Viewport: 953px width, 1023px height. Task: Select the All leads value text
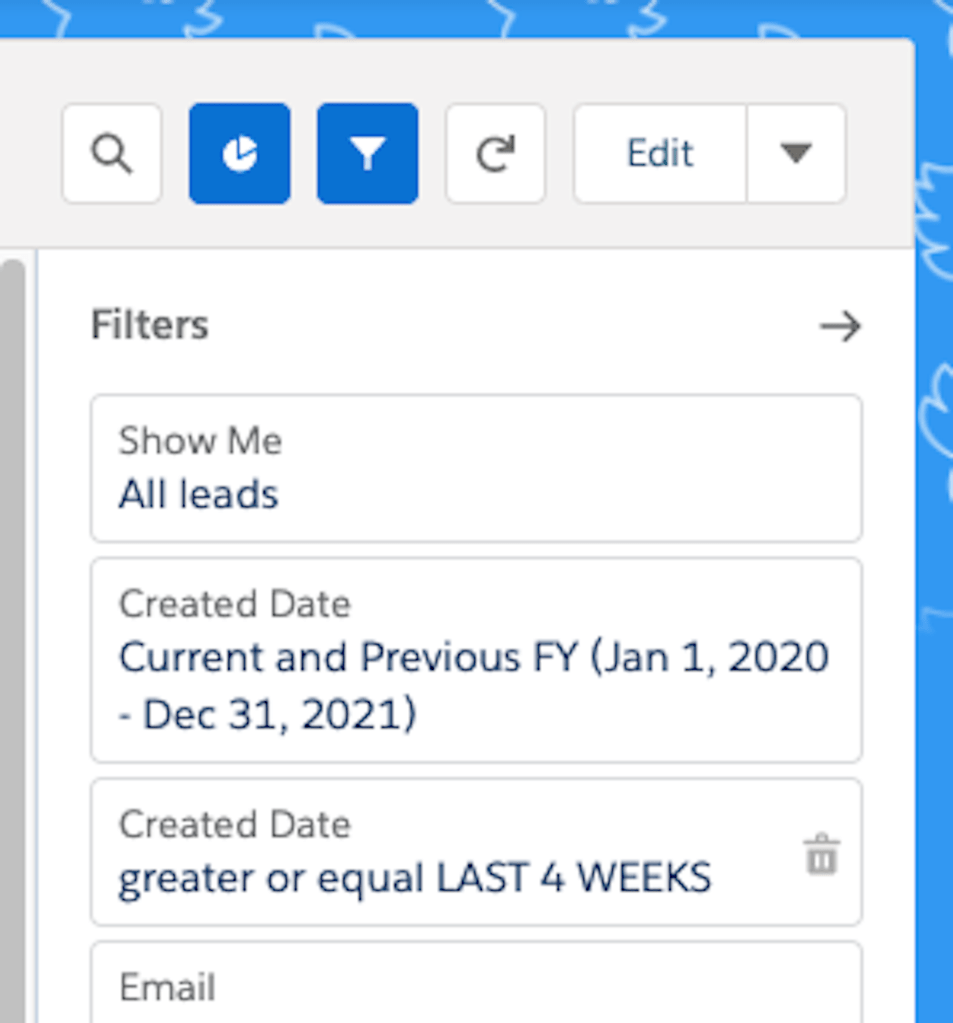coord(198,495)
